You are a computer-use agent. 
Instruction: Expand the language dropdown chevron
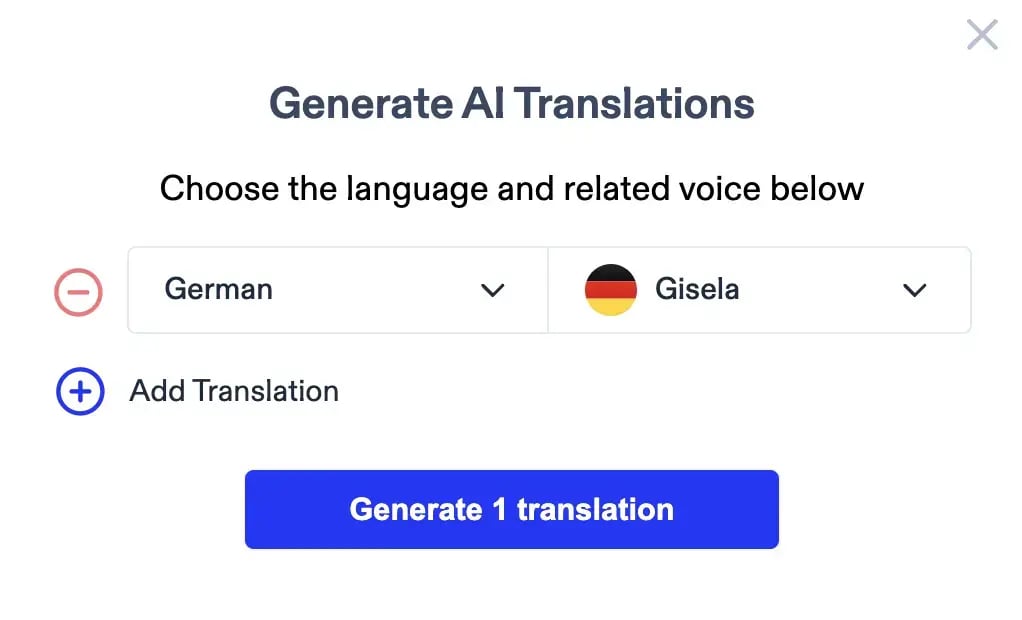[x=492, y=291]
